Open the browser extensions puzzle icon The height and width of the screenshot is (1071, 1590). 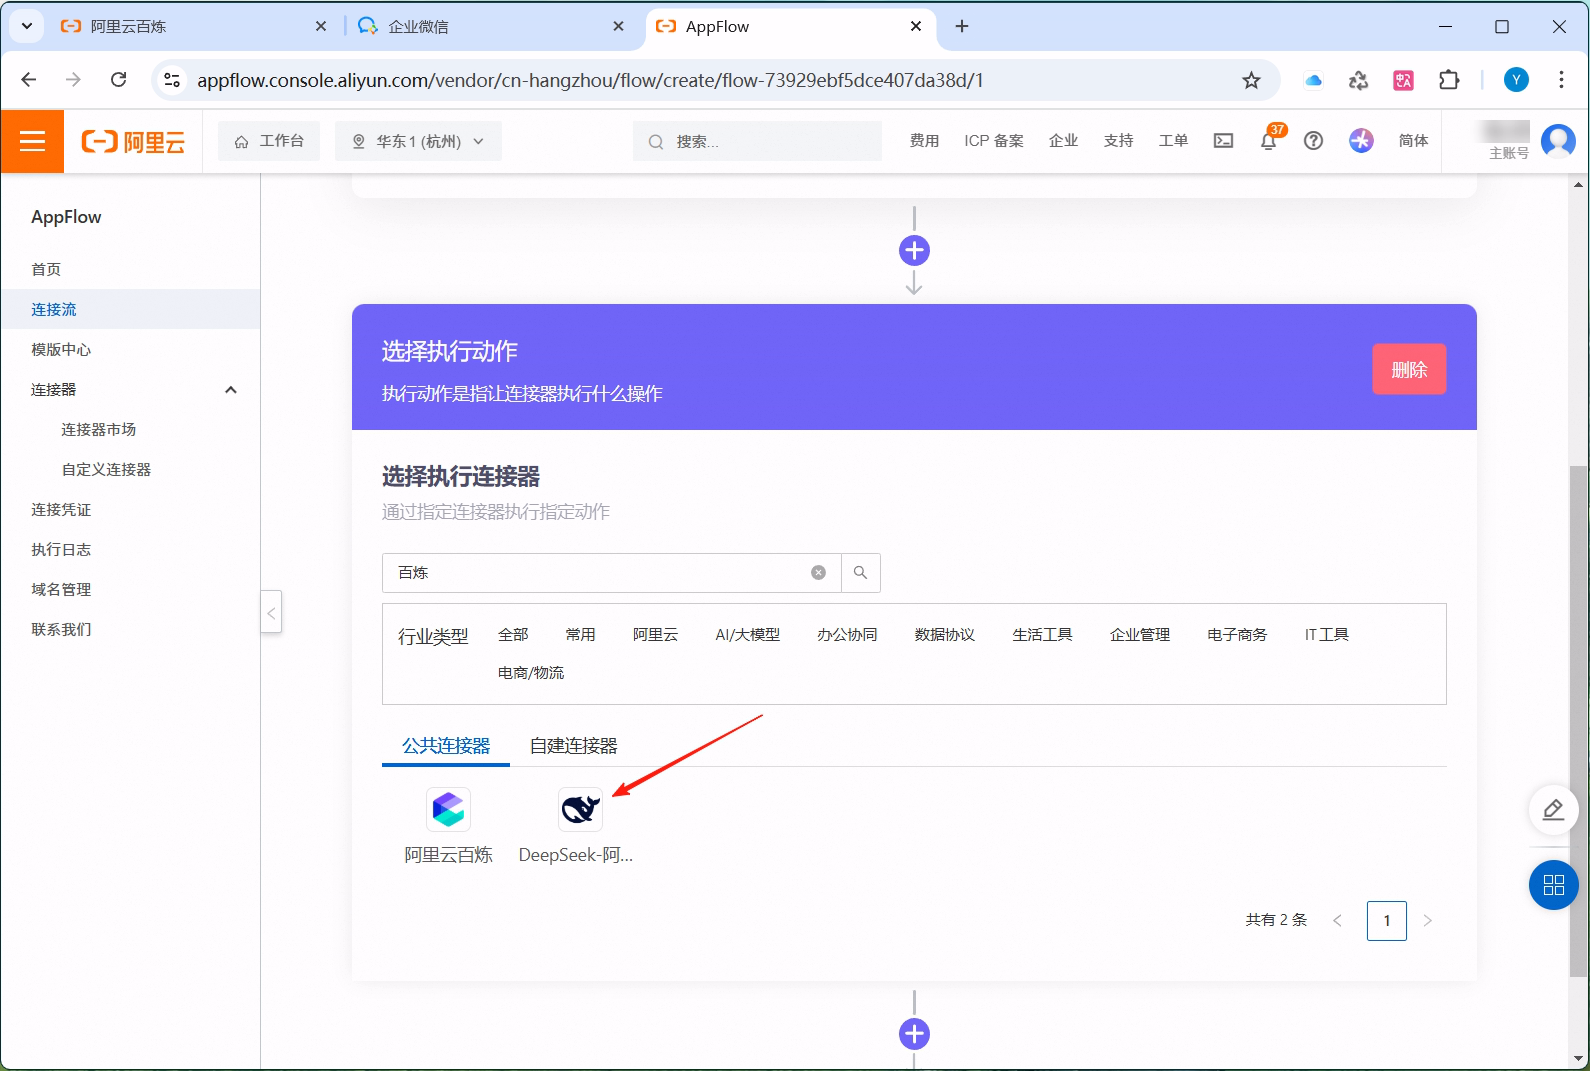click(x=1449, y=80)
